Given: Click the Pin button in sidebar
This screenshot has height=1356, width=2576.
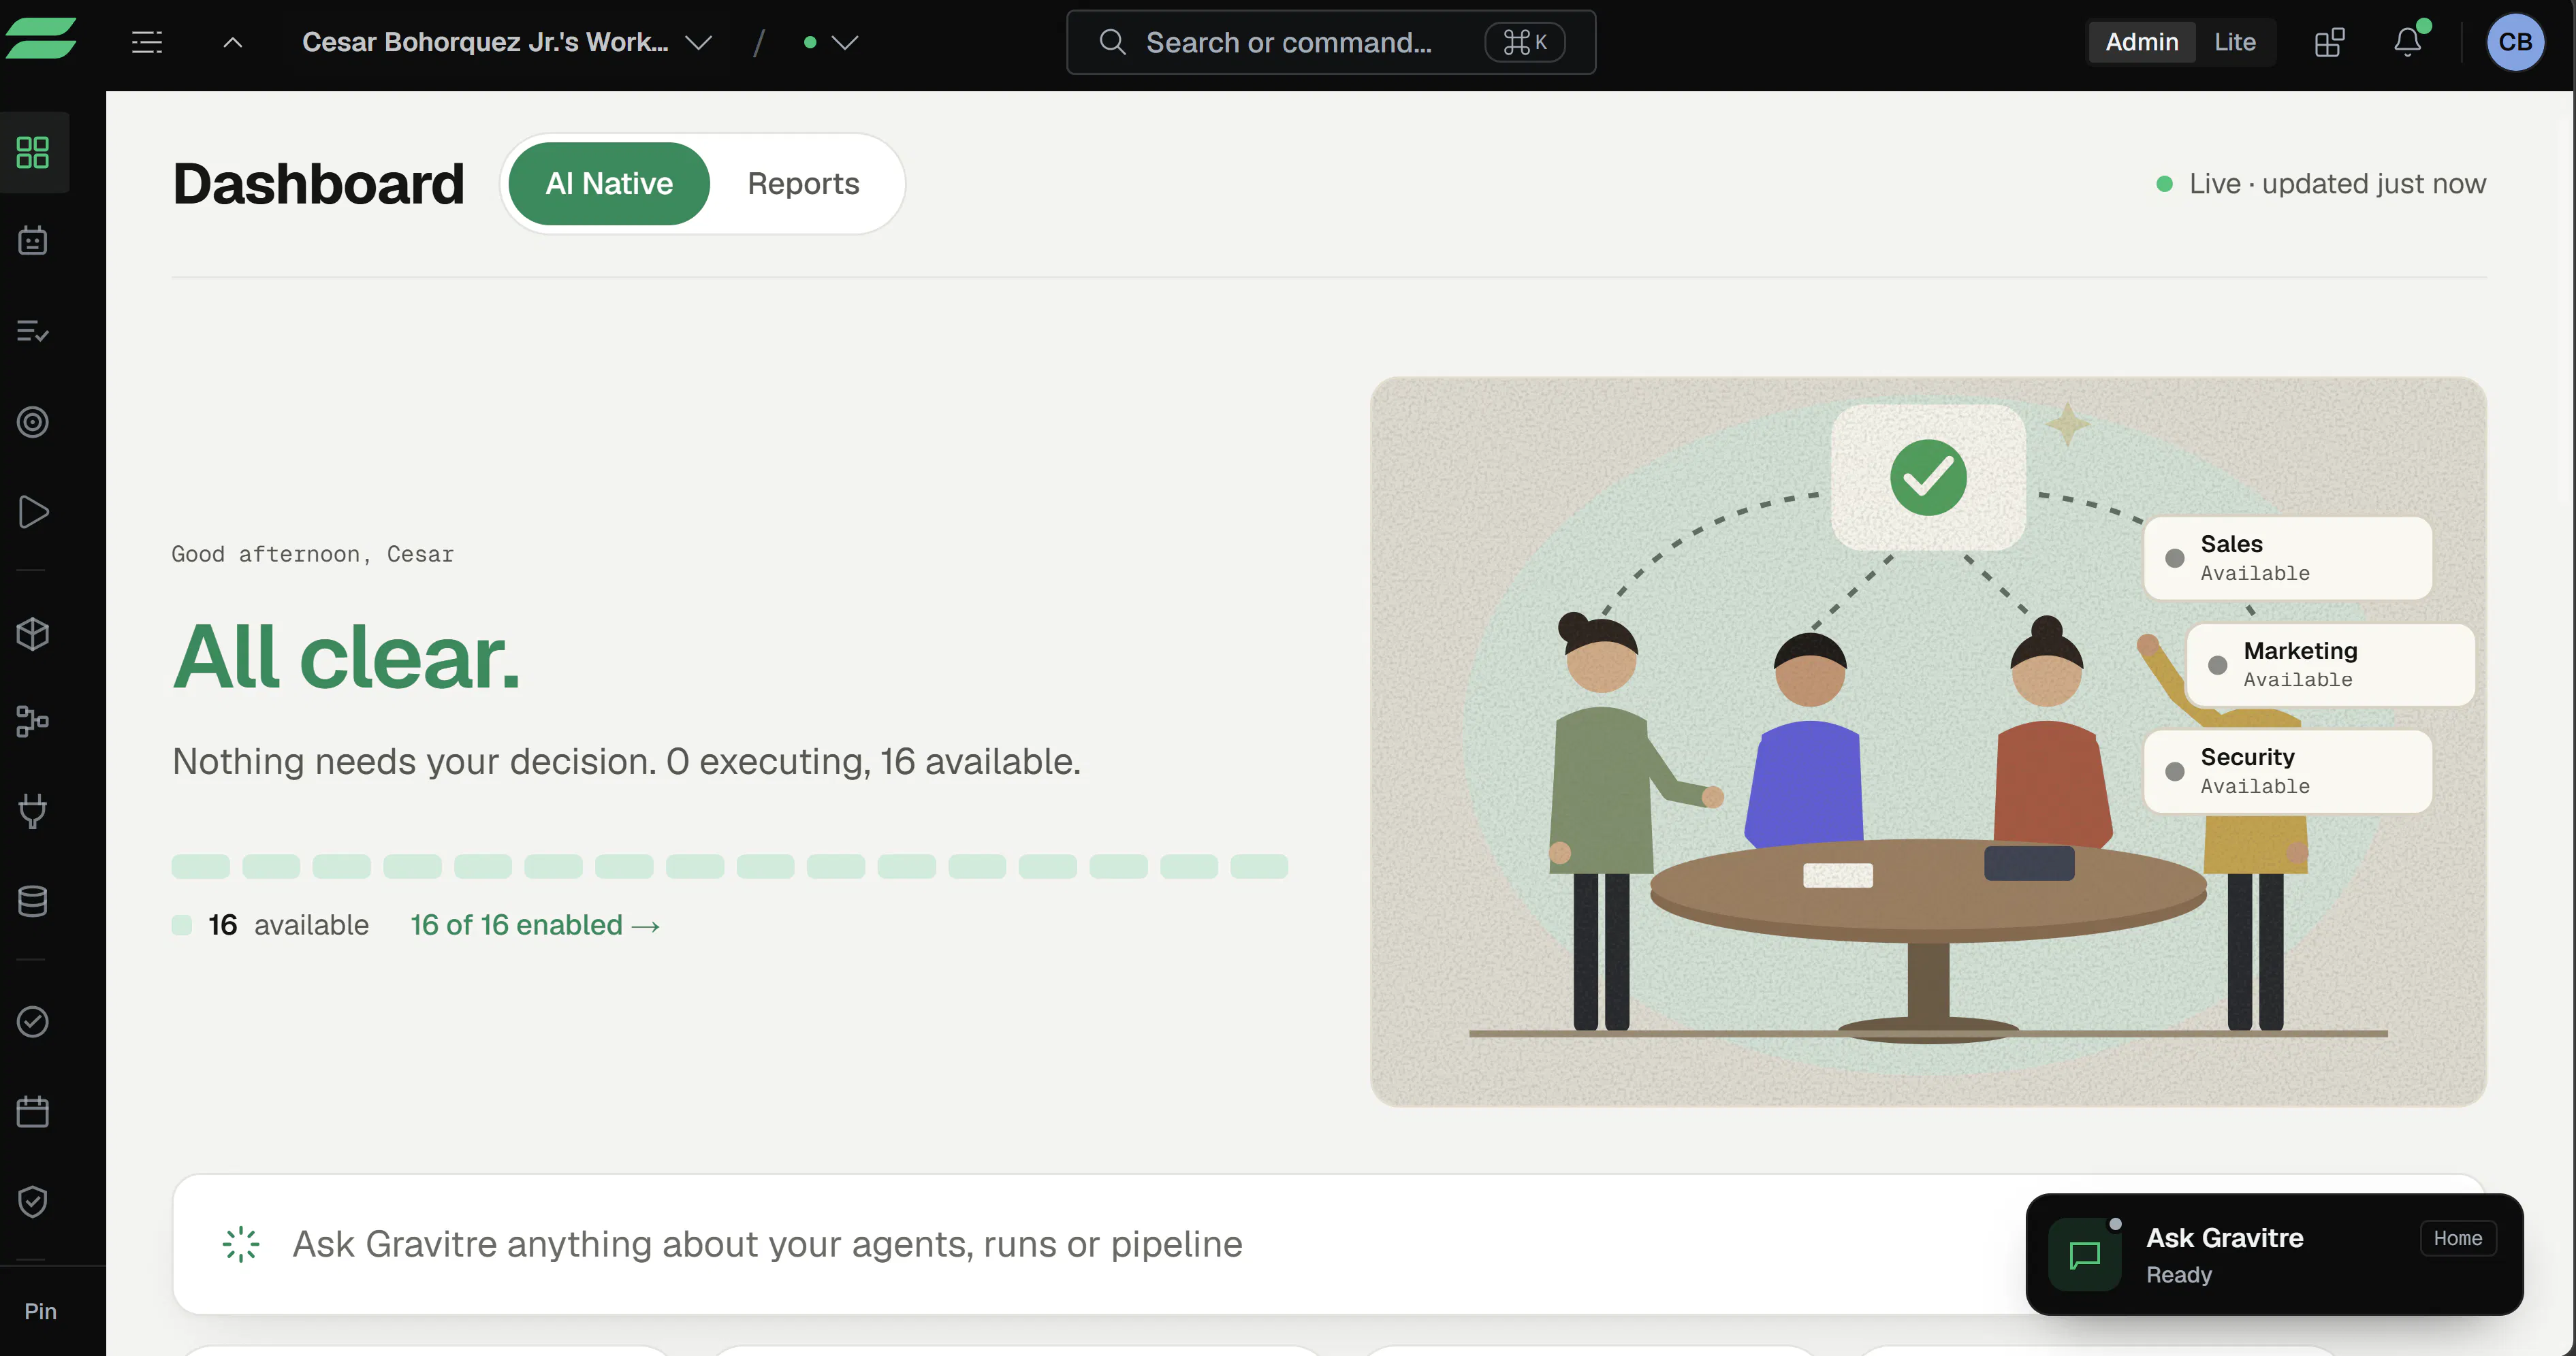Looking at the screenshot, I should pyautogui.click(x=40, y=1311).
